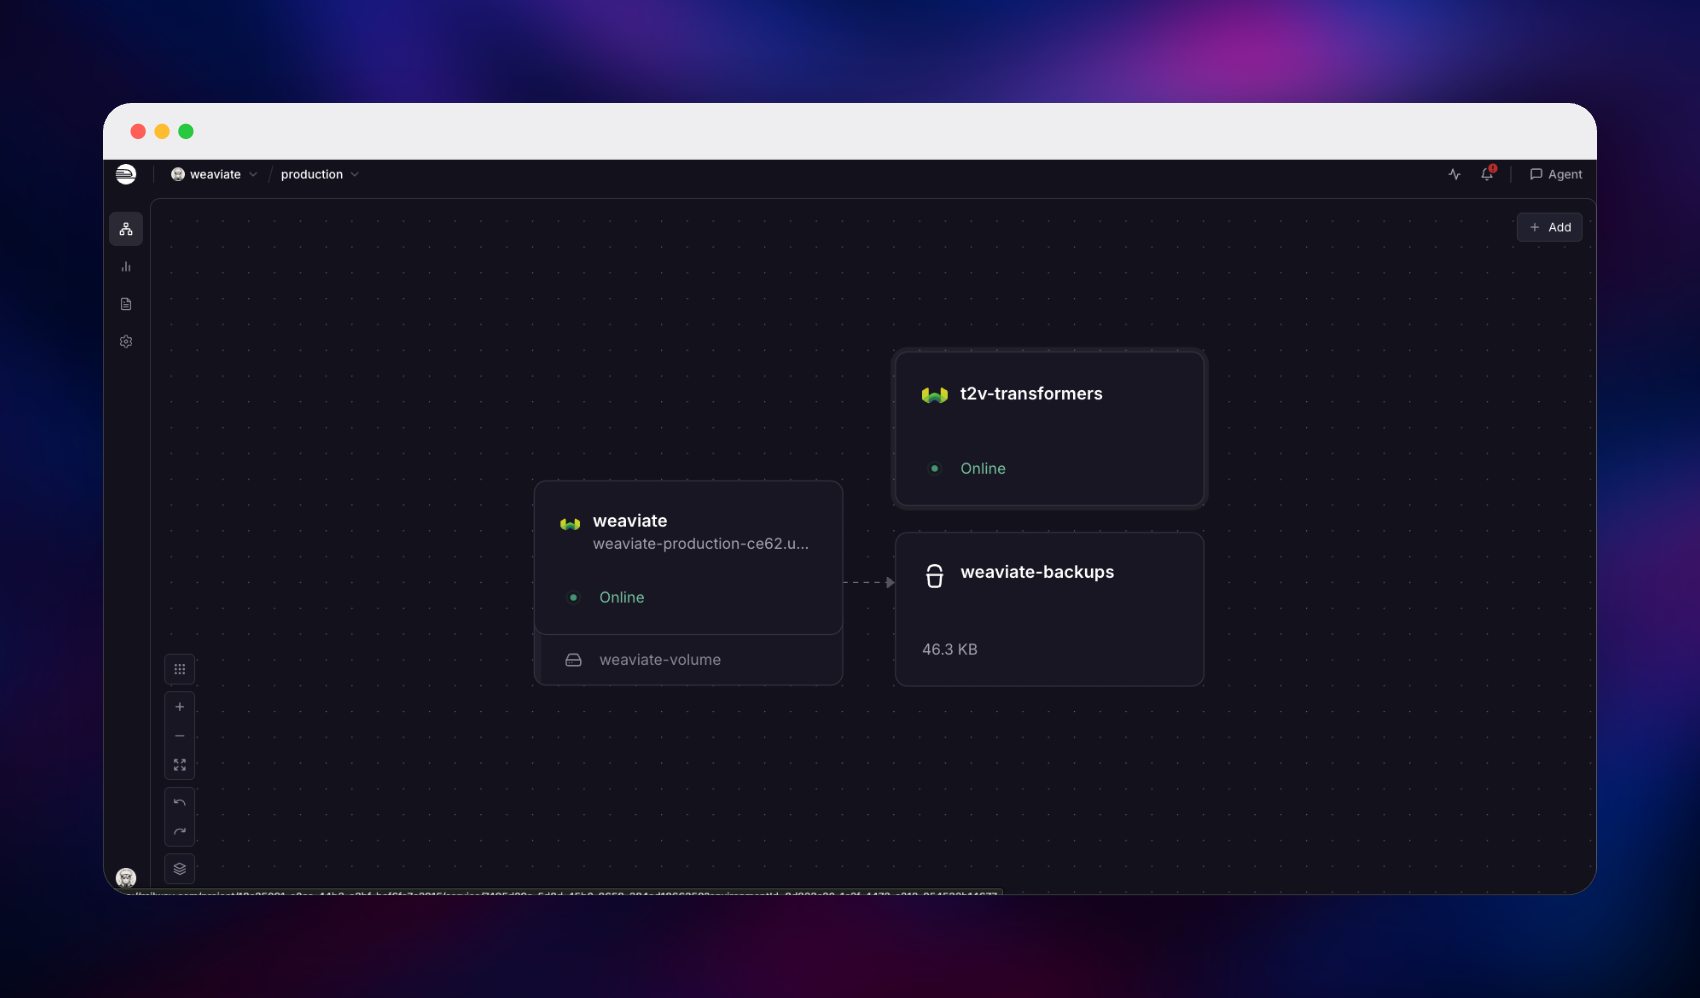
Task: Select the Architecture canvas sidebar icon
Action: [x=126, y=229]
